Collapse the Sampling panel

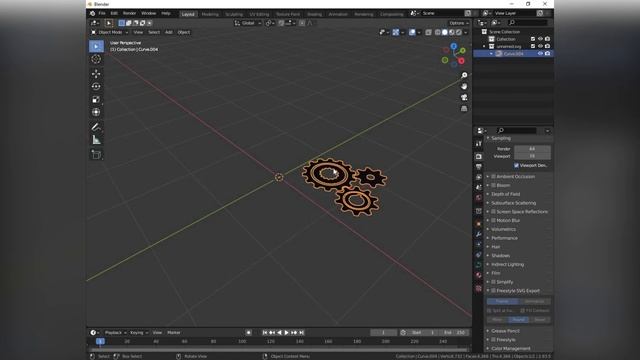[x=501, y=138]
